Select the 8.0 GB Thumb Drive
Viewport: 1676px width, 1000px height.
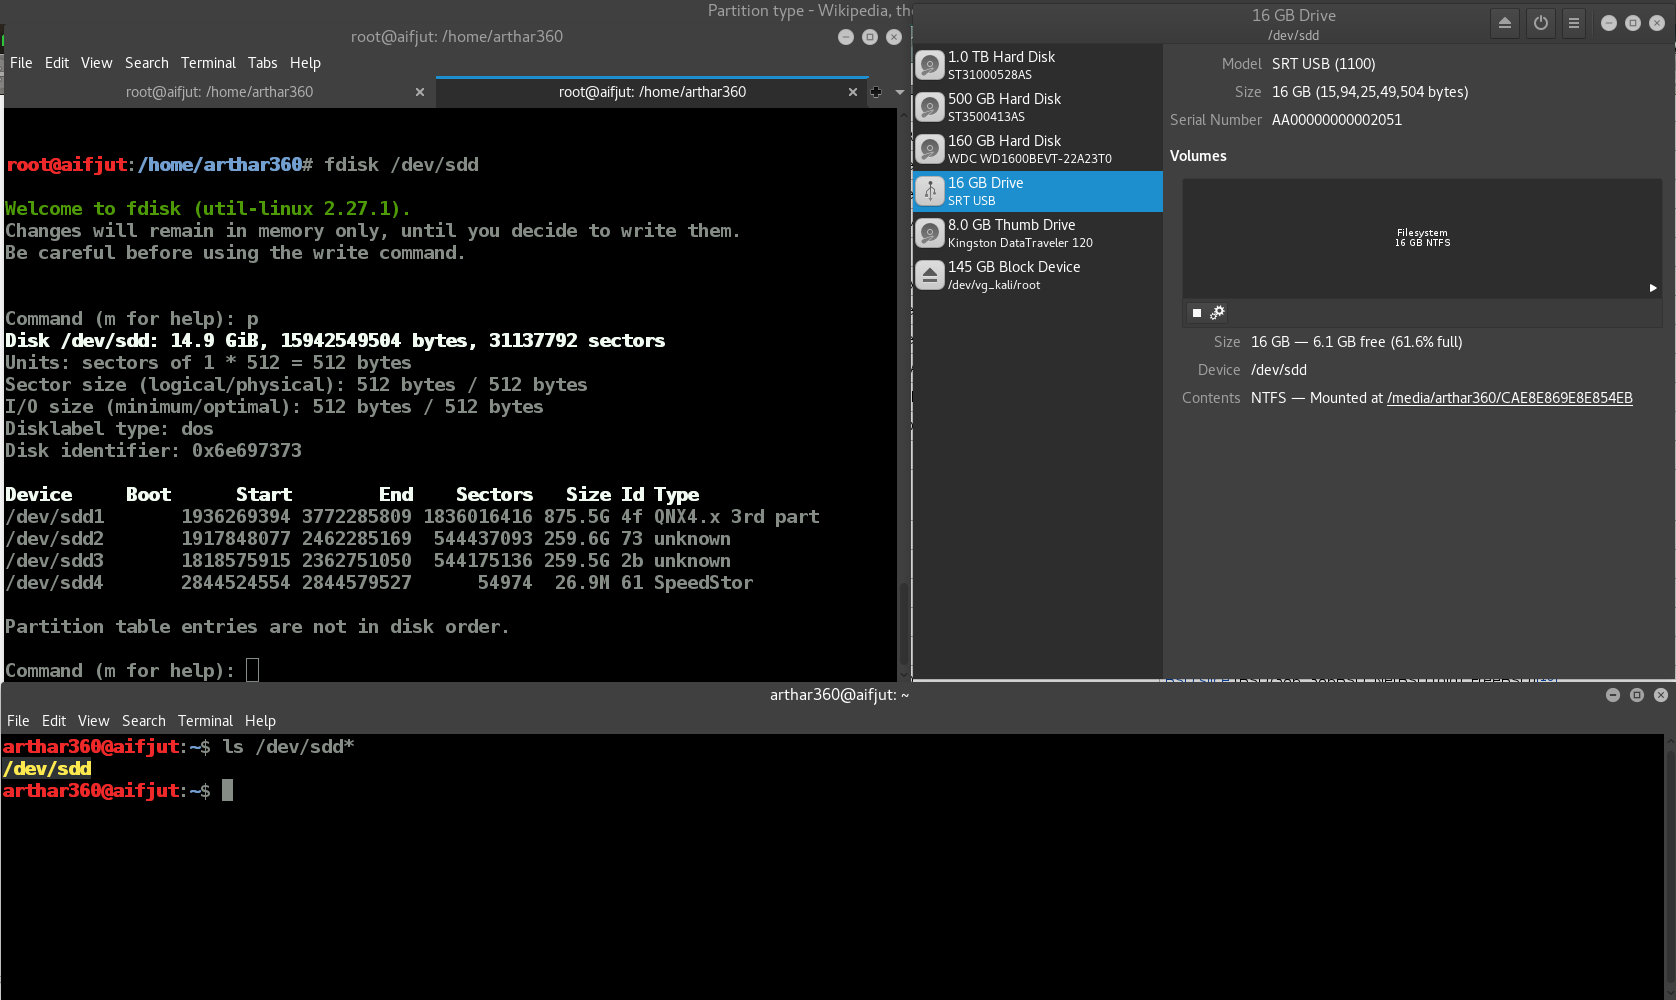pyautogui.click(x=1038, y=233)
